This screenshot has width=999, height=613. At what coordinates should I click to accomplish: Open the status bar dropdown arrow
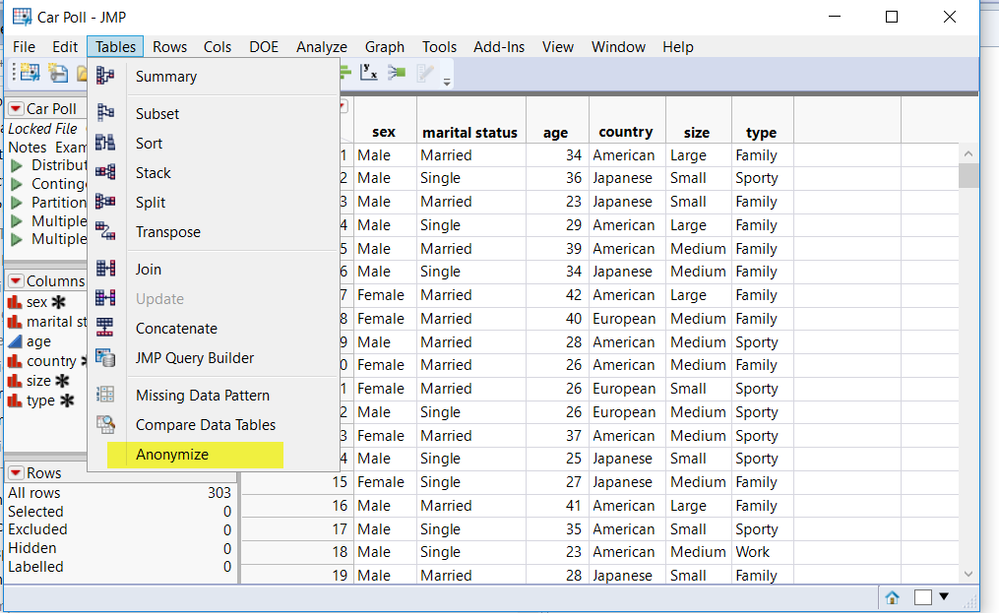pos(944,596)
